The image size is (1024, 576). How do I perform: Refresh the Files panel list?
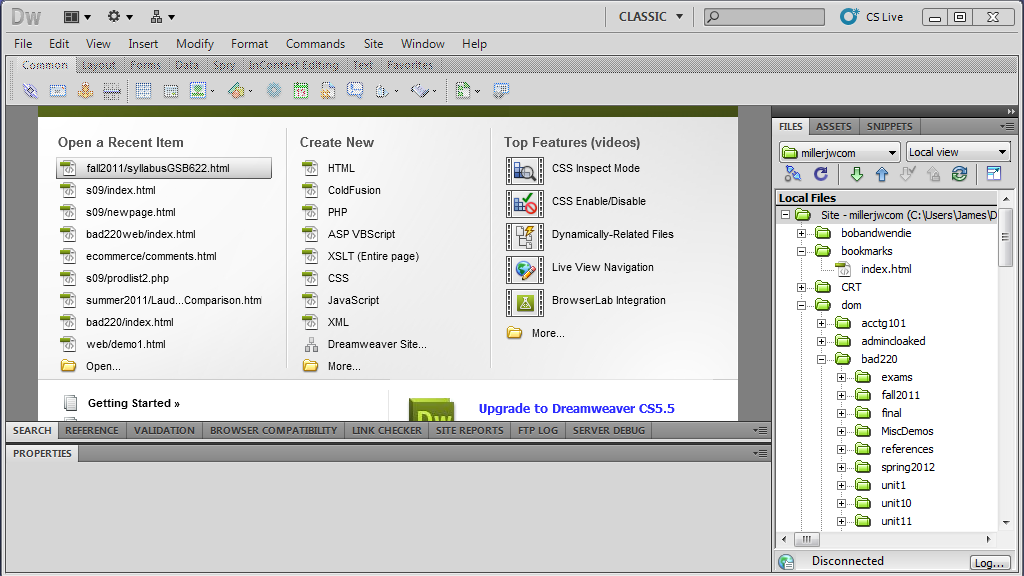820,174
